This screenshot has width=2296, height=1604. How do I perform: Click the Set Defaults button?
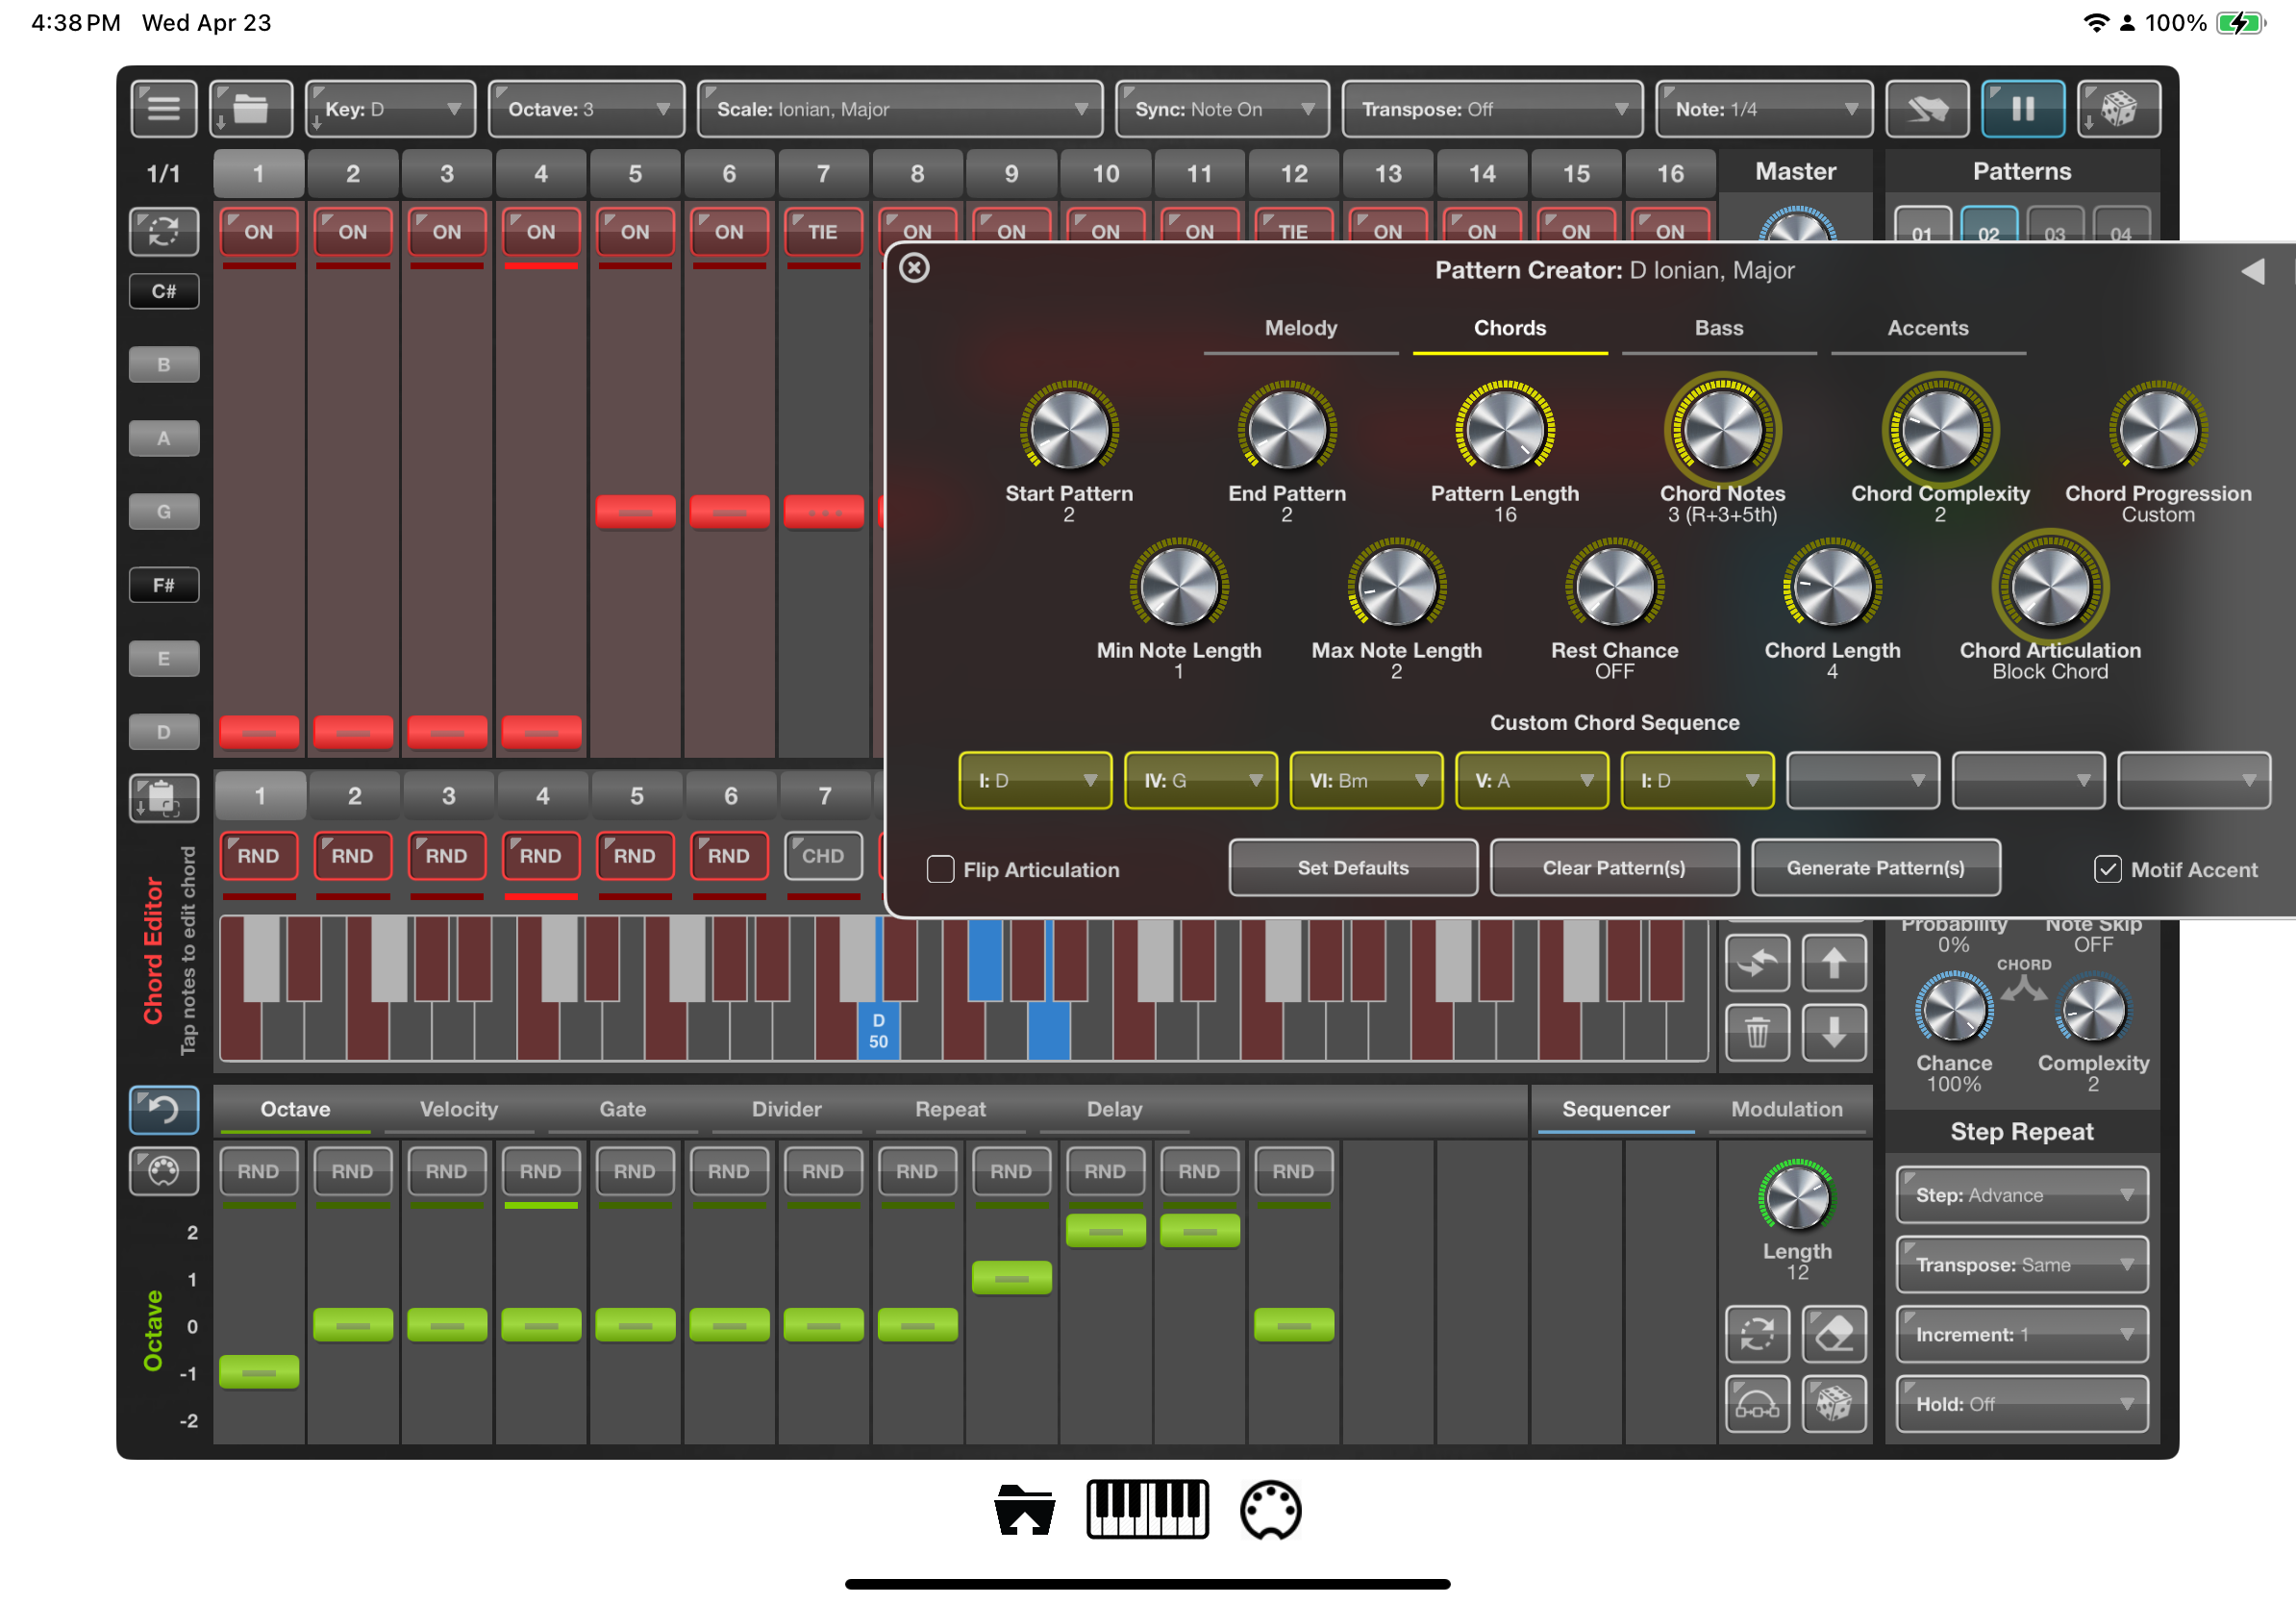(x=1353, y=868)
